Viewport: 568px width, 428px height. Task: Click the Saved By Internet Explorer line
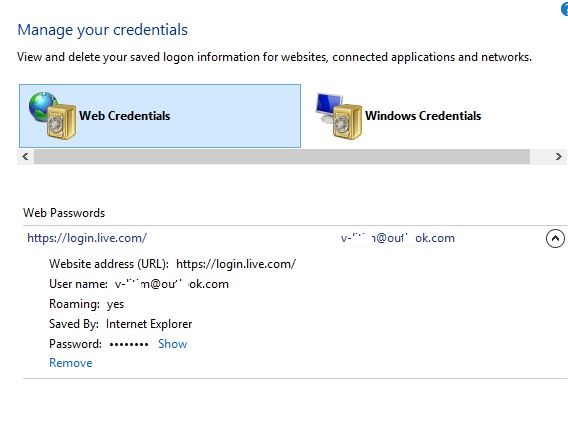pyautogui.click(x=121, y=324)
